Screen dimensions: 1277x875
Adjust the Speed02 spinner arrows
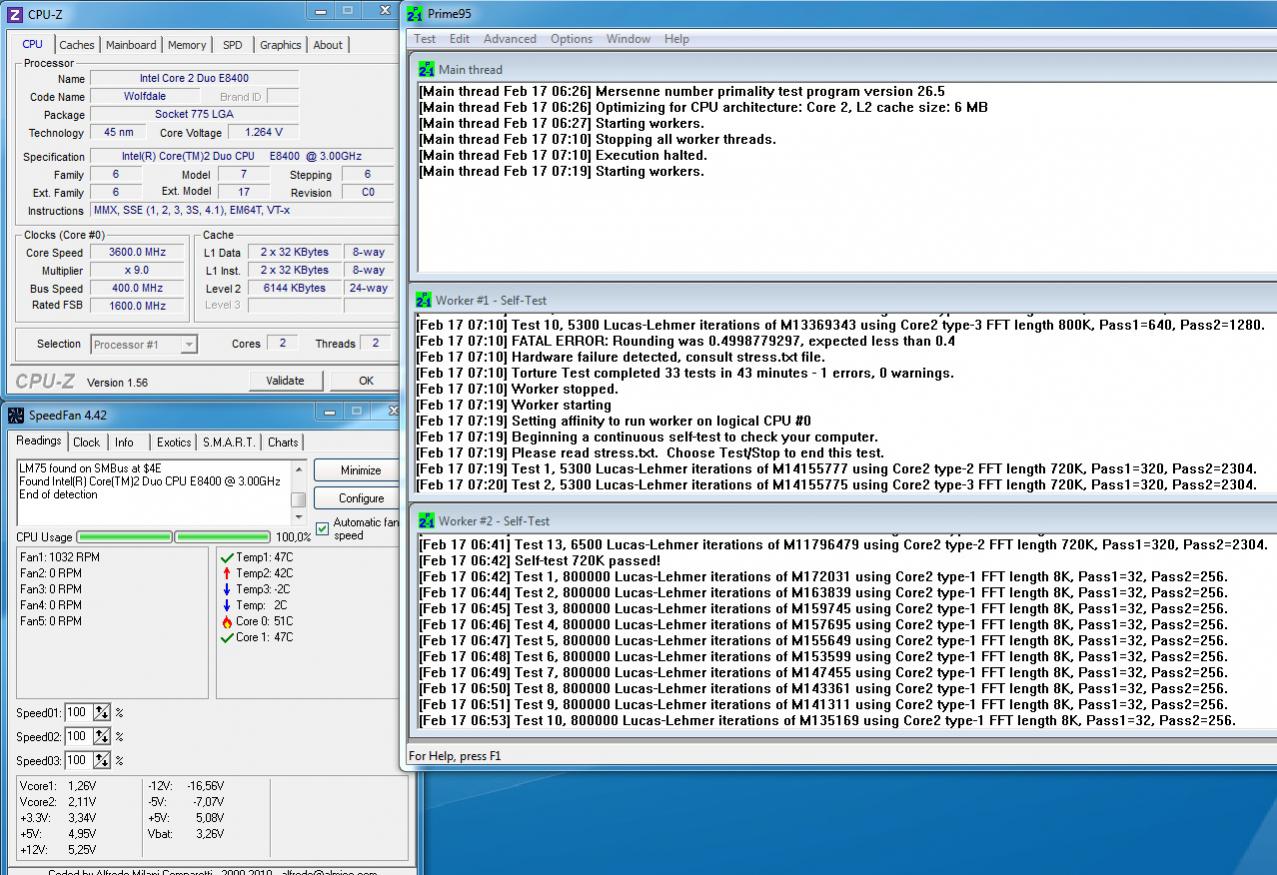point(102,737)
